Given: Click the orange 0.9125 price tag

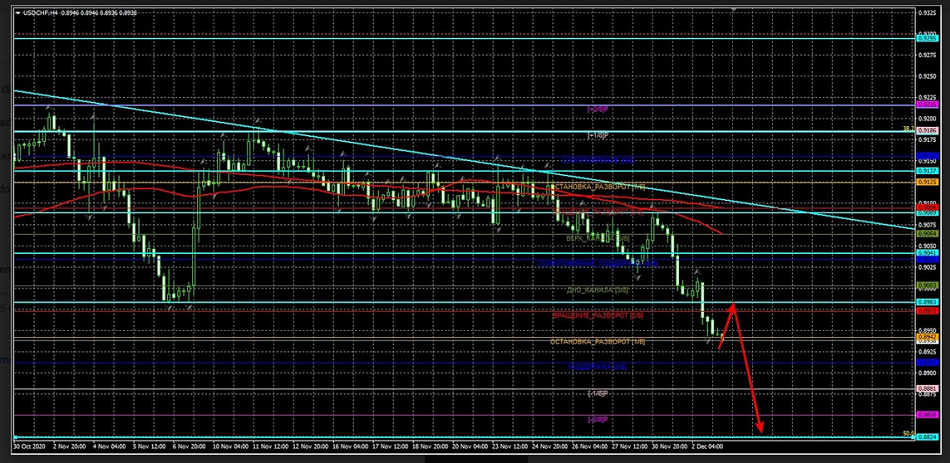Looking at the screenshot, I should (927, 182).
